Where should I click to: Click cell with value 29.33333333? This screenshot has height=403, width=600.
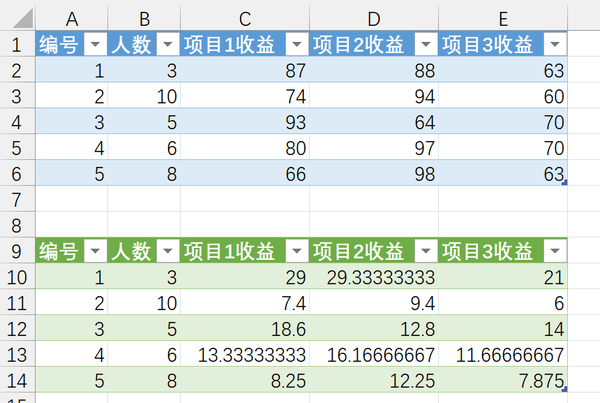(374, 277)
